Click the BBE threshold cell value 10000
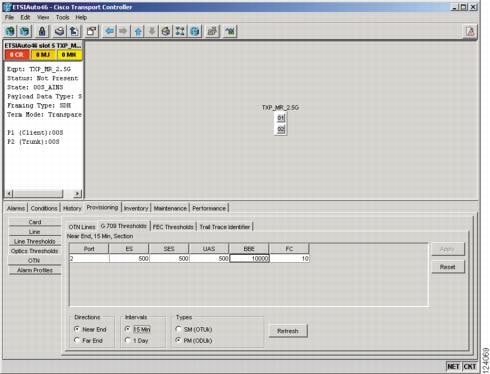The image size is (490, 374). point(249,259)
